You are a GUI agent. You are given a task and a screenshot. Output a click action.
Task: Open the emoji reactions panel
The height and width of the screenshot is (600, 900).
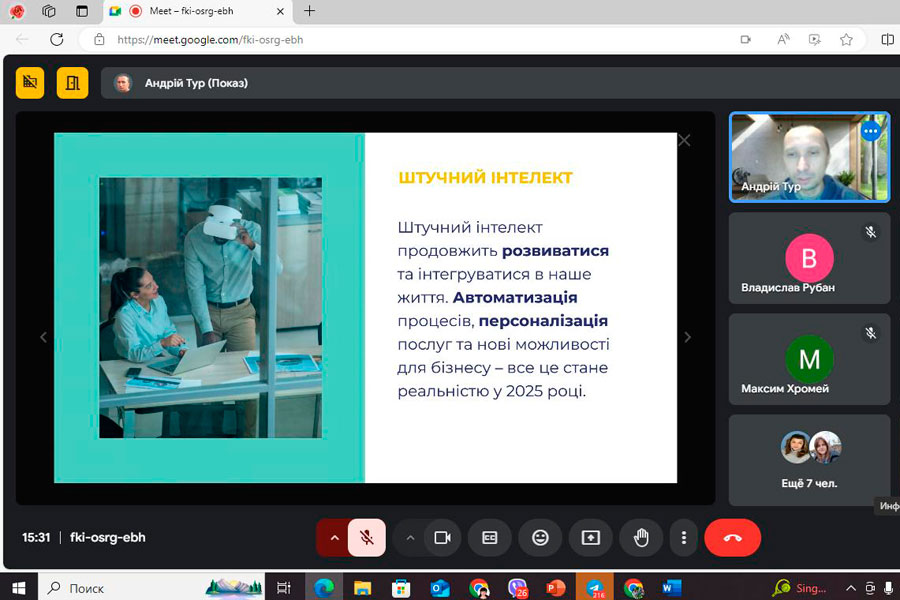pos(540,538)
